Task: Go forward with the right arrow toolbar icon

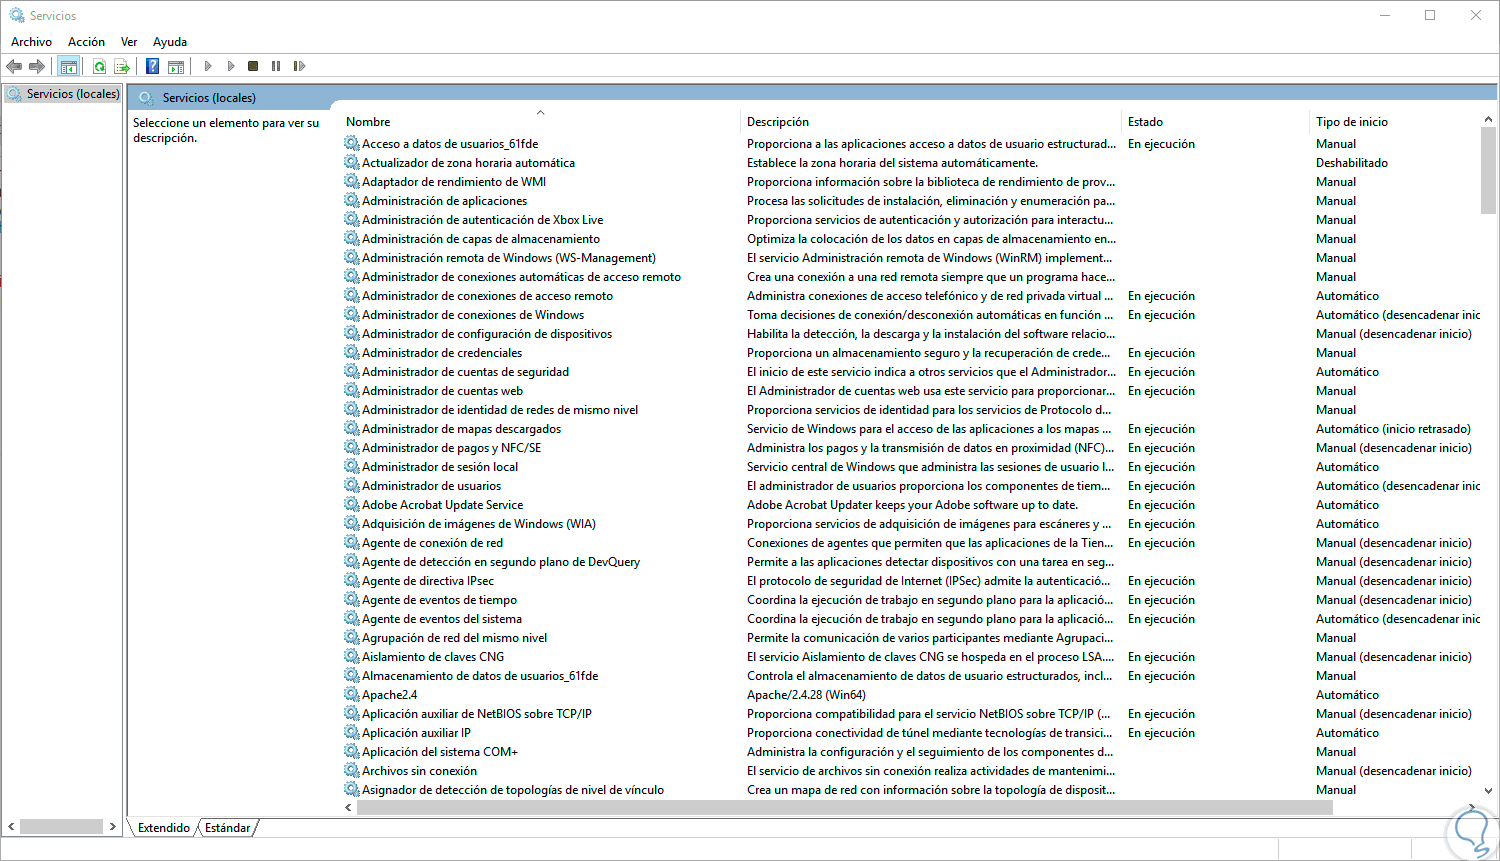Action: pyautogui.click(x=37, y=66)
